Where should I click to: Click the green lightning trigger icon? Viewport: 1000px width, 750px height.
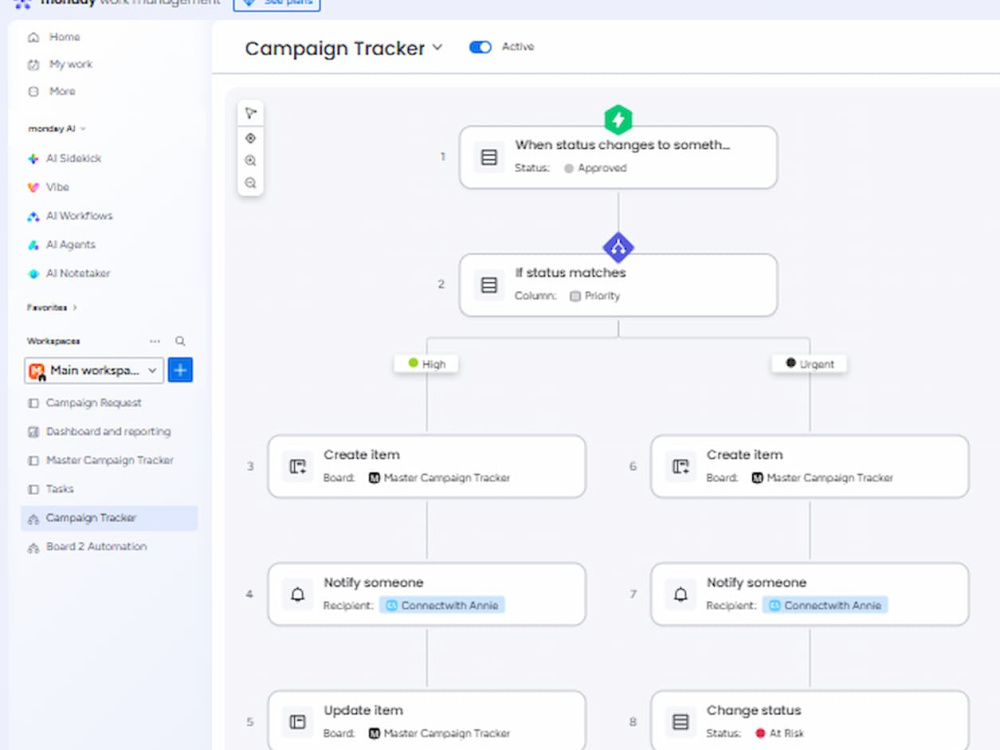point(618,119)
